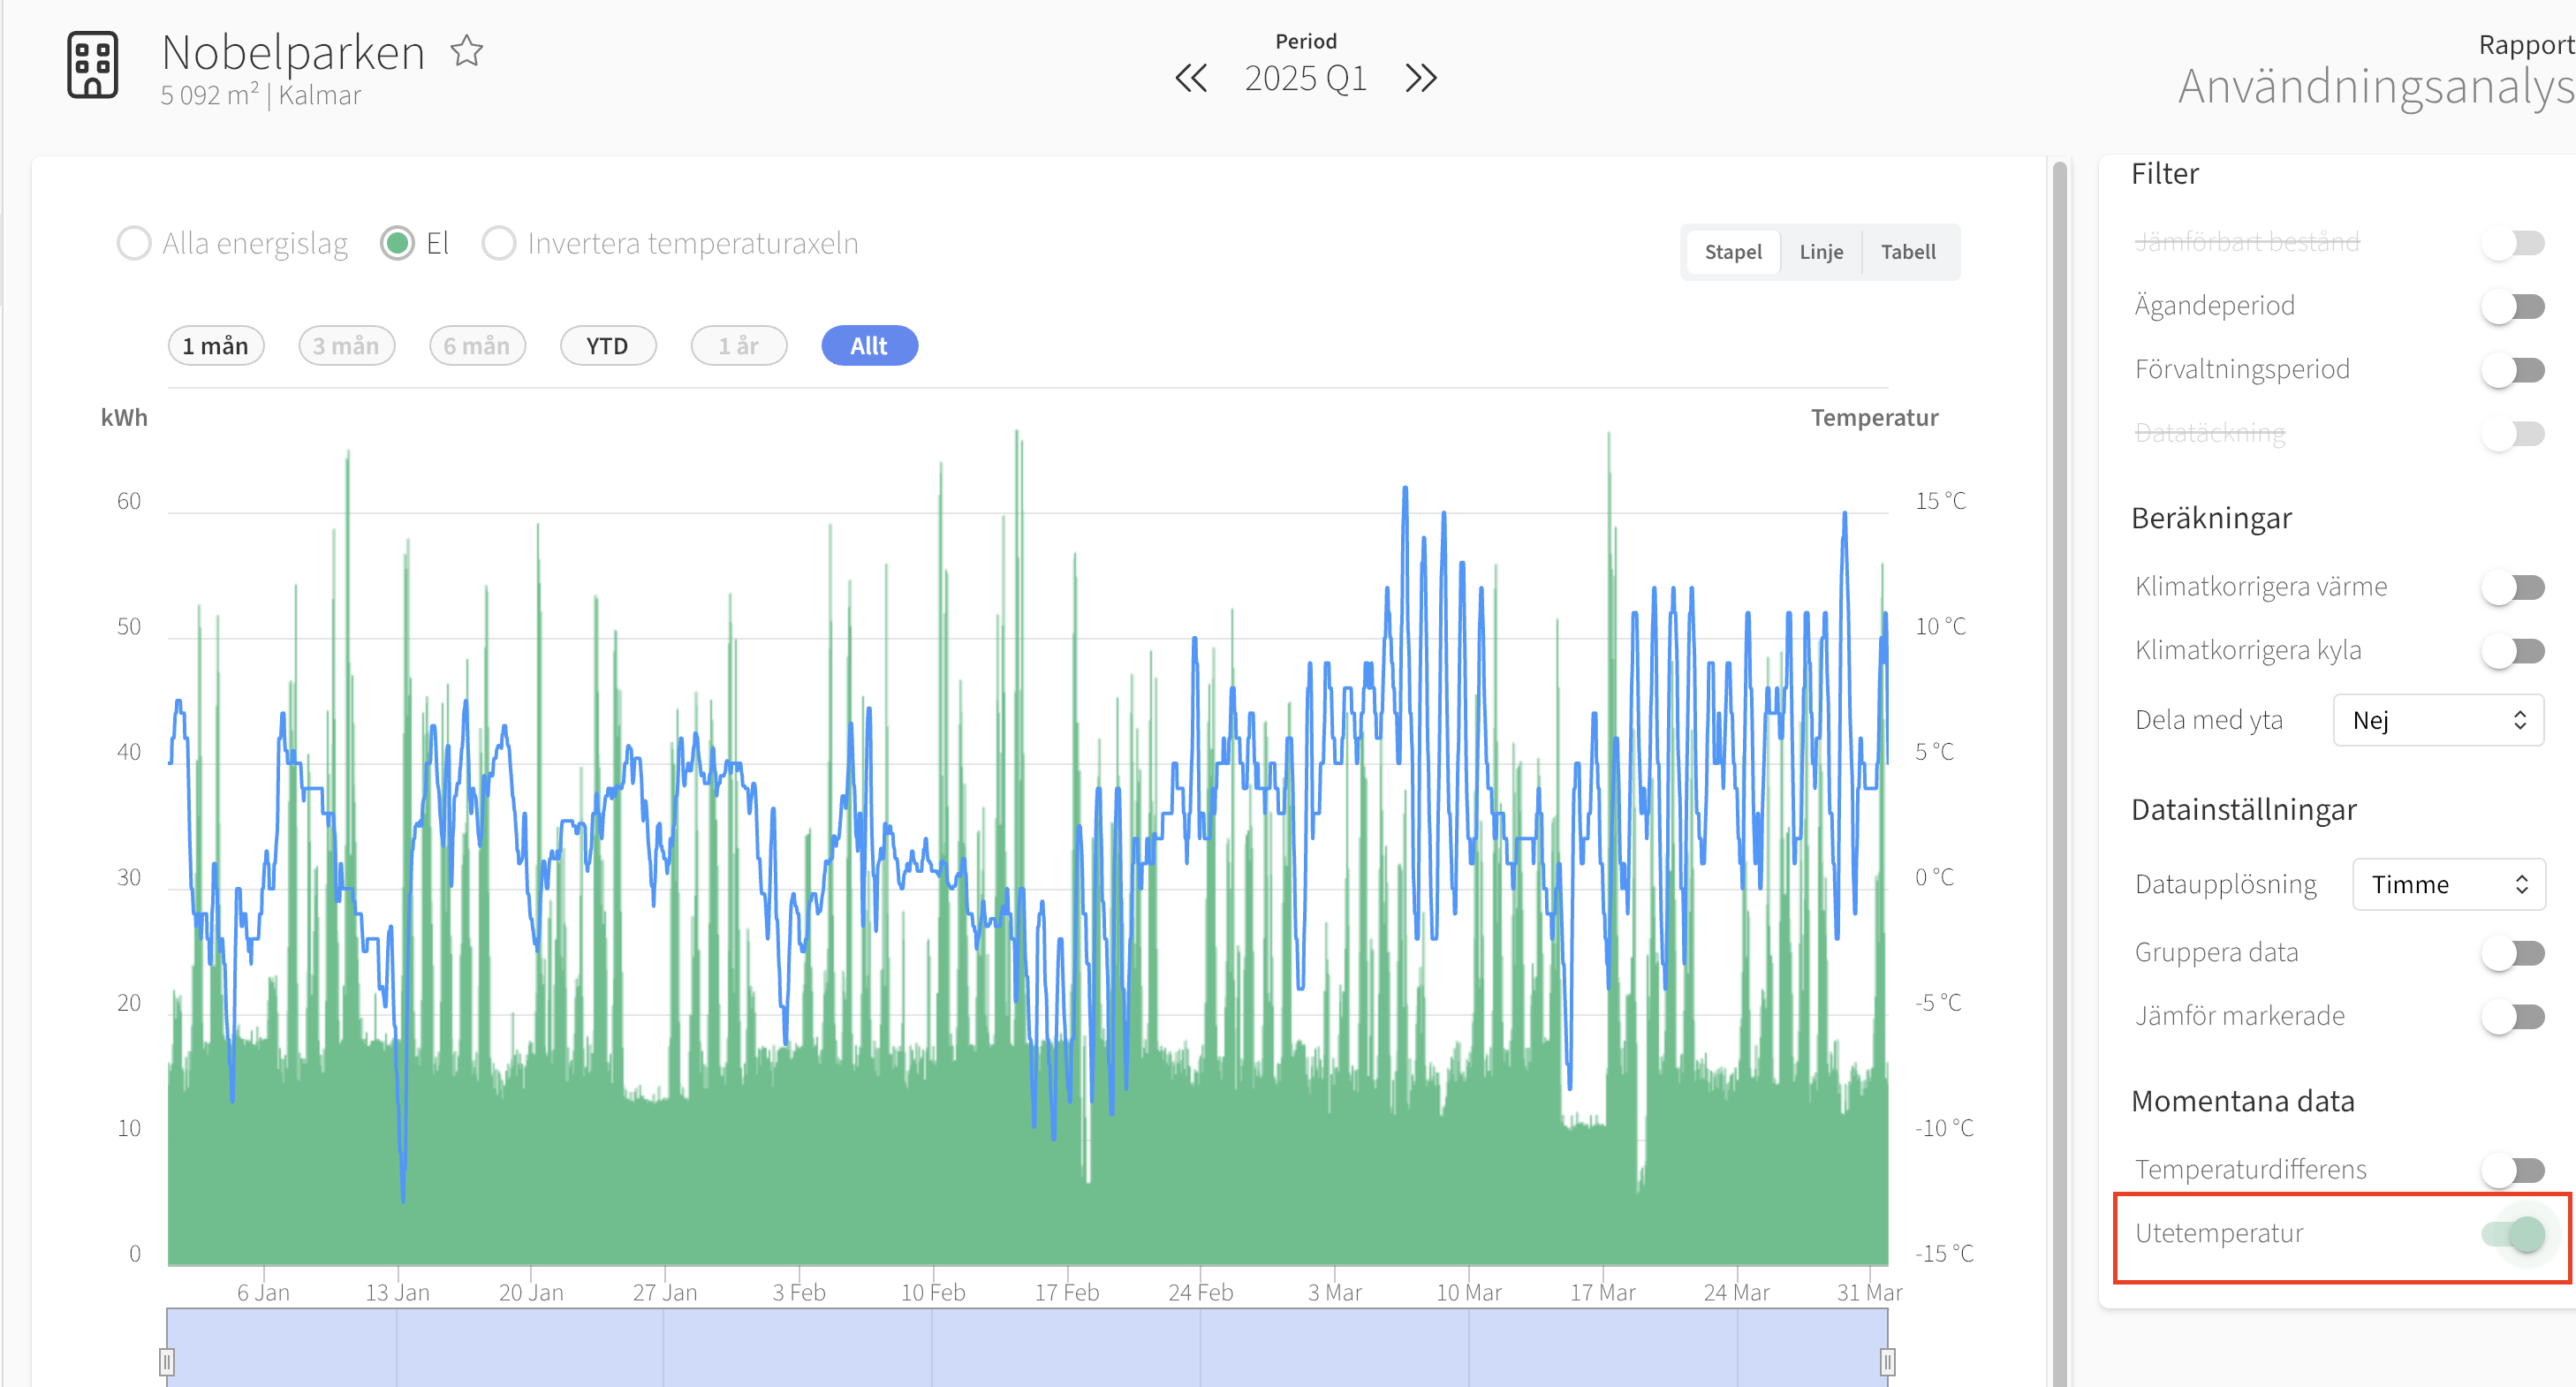The width and height of the screenshot is (2576, 1387).
Task: Turn on Gruppera data toggle
Action: [x=2513, y=953]
